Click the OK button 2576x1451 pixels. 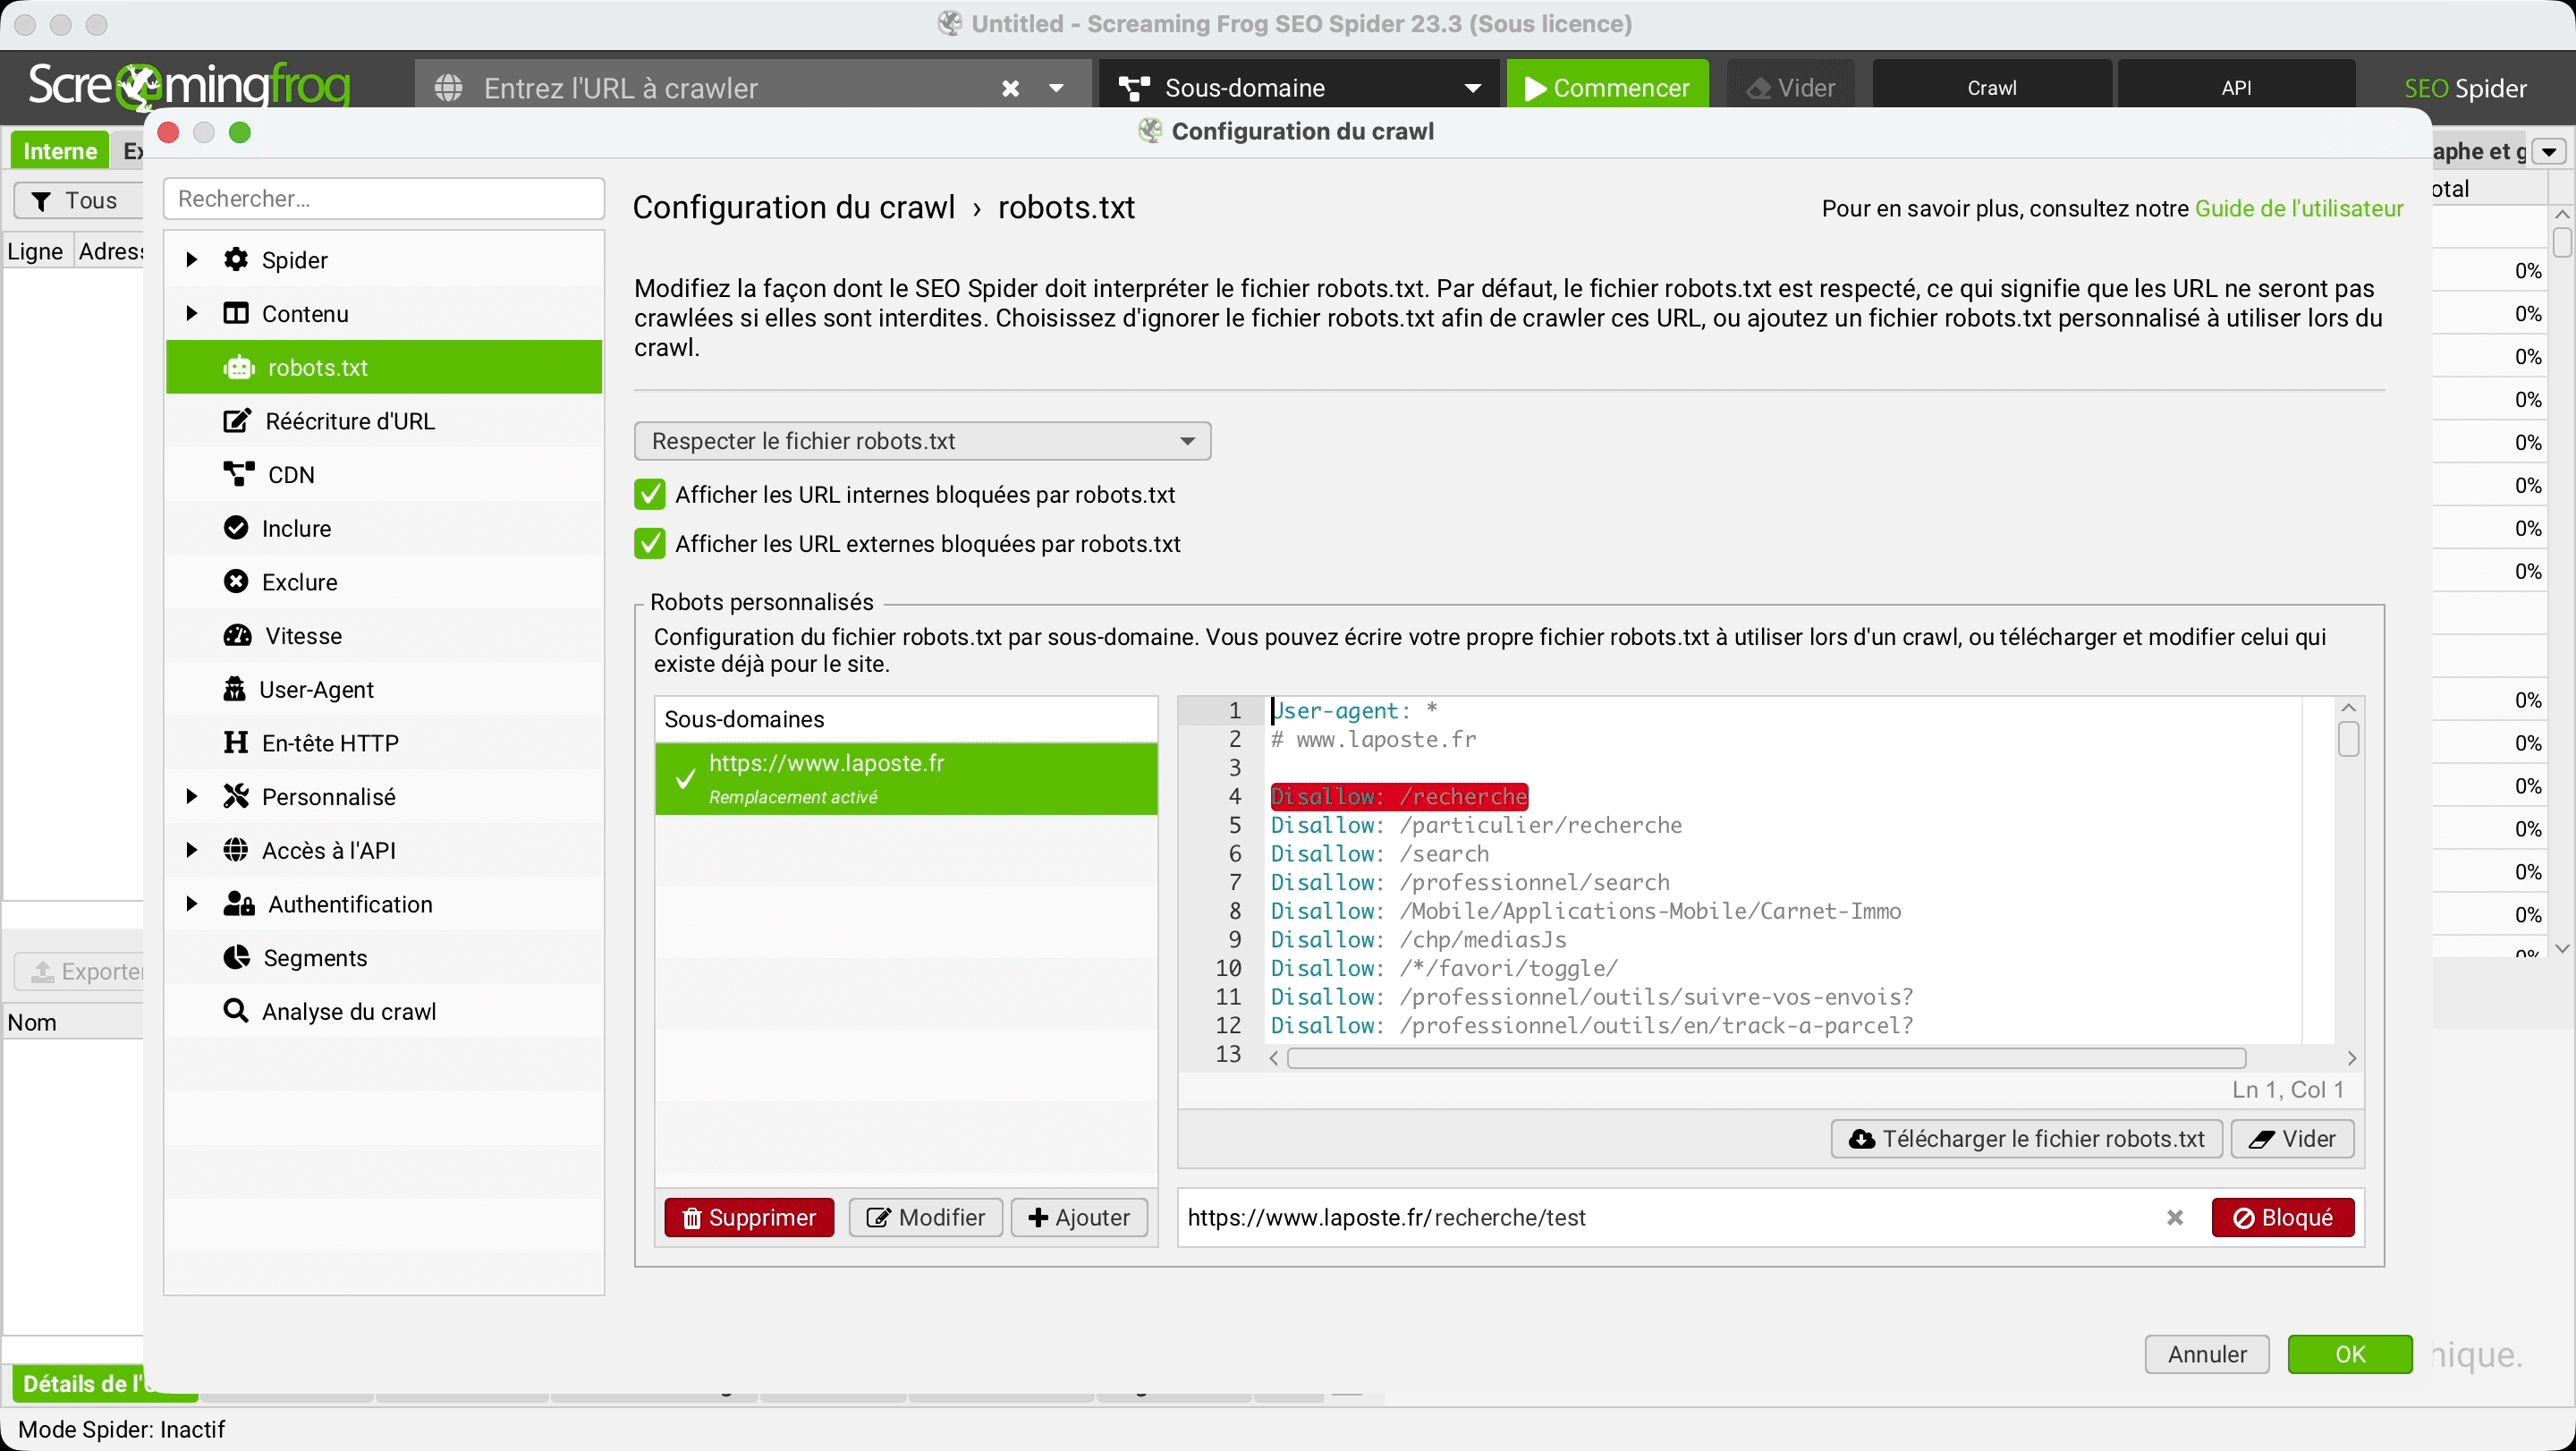2350,1355
